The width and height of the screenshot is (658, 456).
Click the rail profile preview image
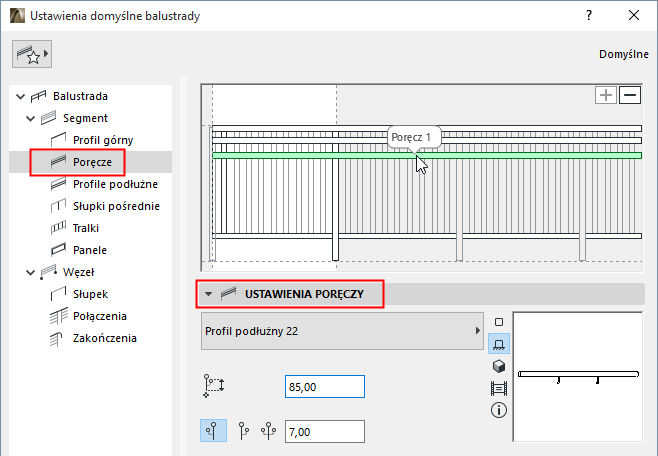(x=577, y=377)
